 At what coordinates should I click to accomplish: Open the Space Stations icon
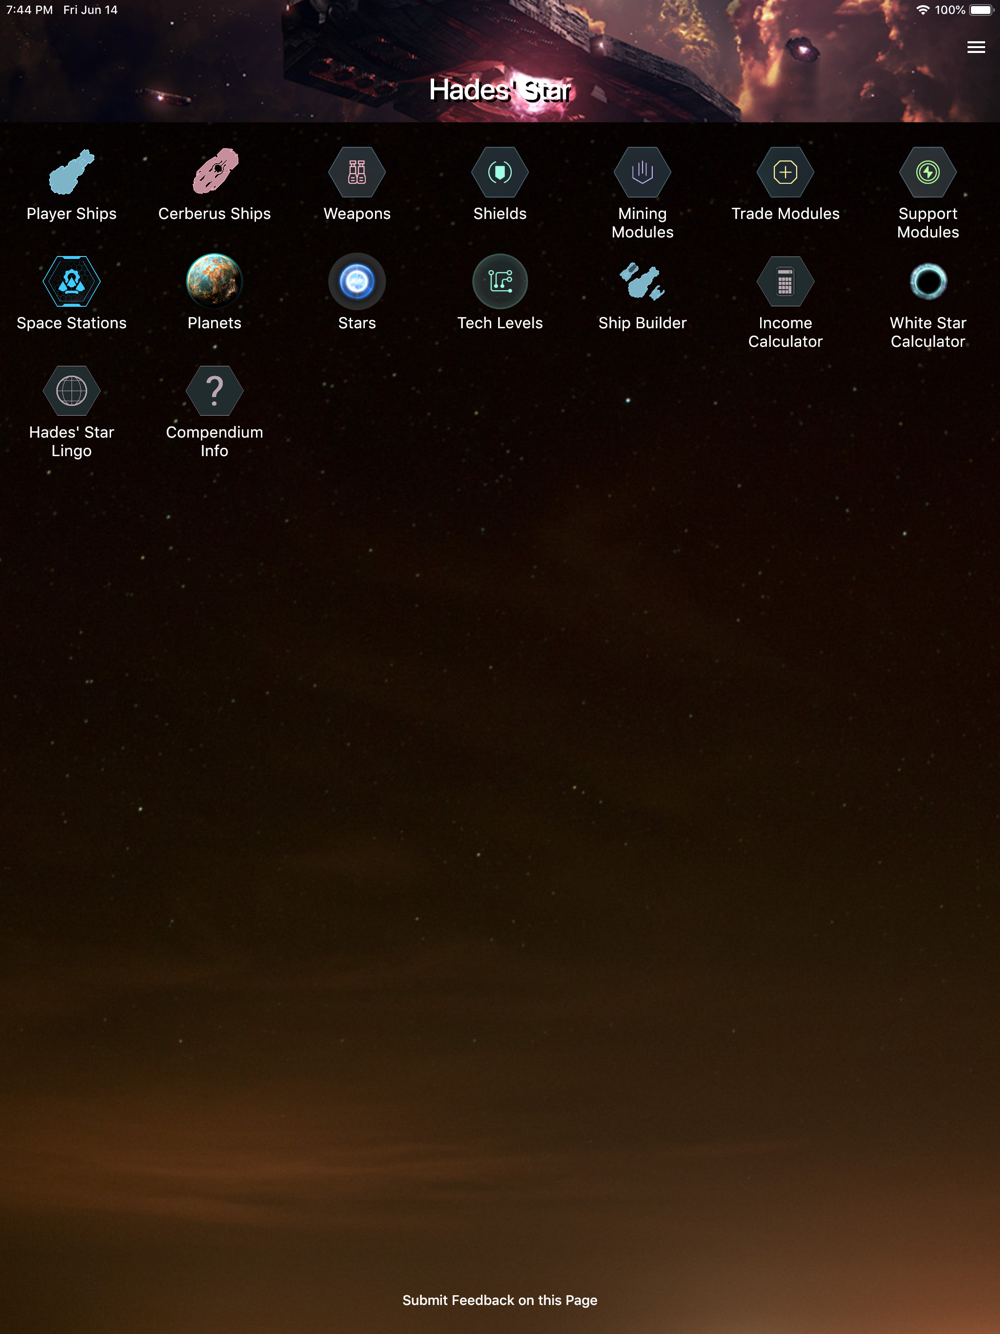point(71,282)
